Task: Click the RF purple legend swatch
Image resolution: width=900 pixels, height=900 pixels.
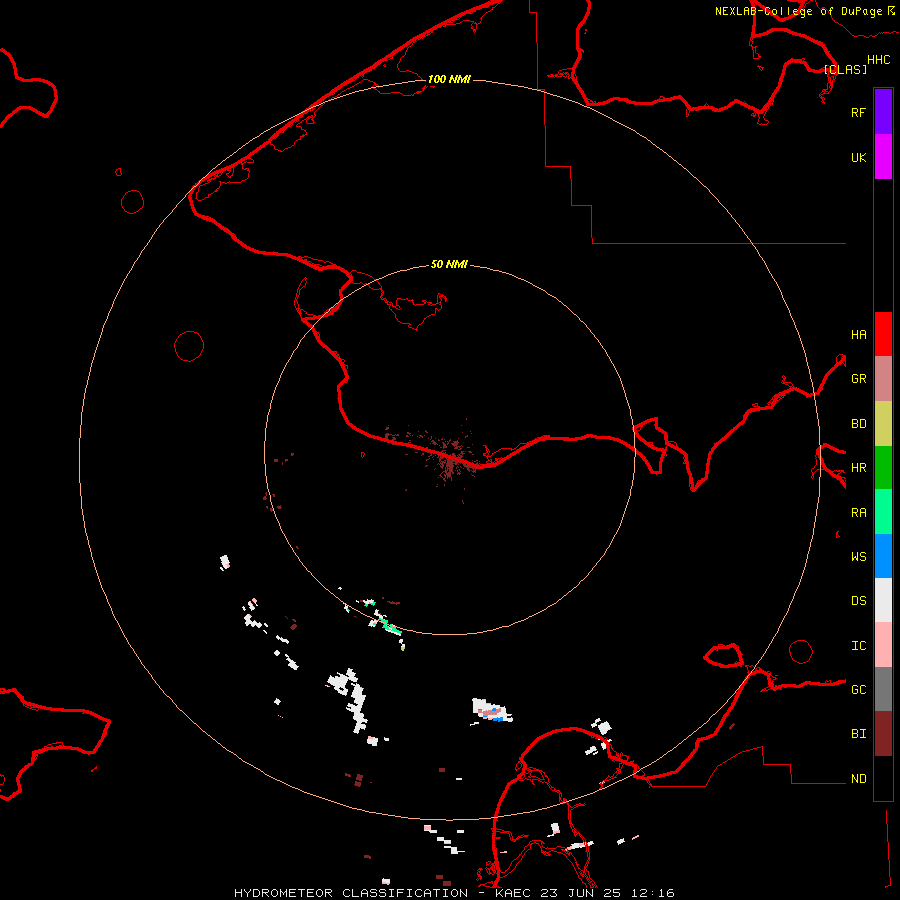Action: (x=883, y=112)
